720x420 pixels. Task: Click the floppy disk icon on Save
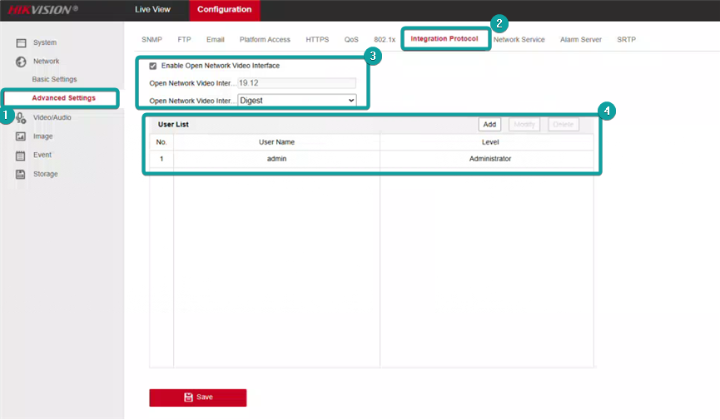tap(188, 397)
